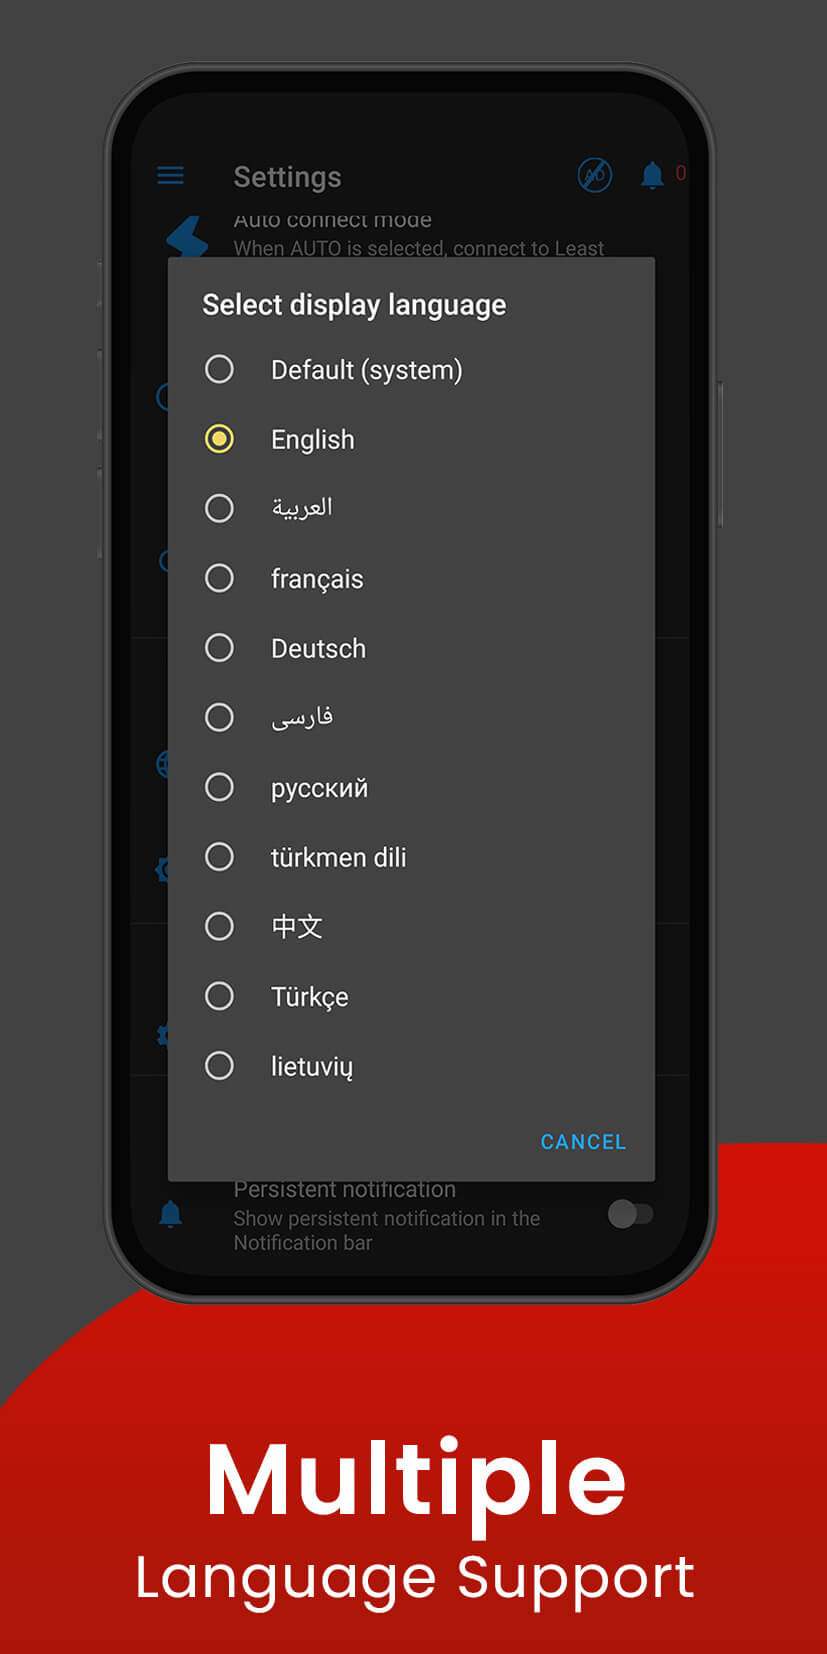Choose türkmen dili from the list
Viewport: 827px width, 1654px height.
coord(219,857)
